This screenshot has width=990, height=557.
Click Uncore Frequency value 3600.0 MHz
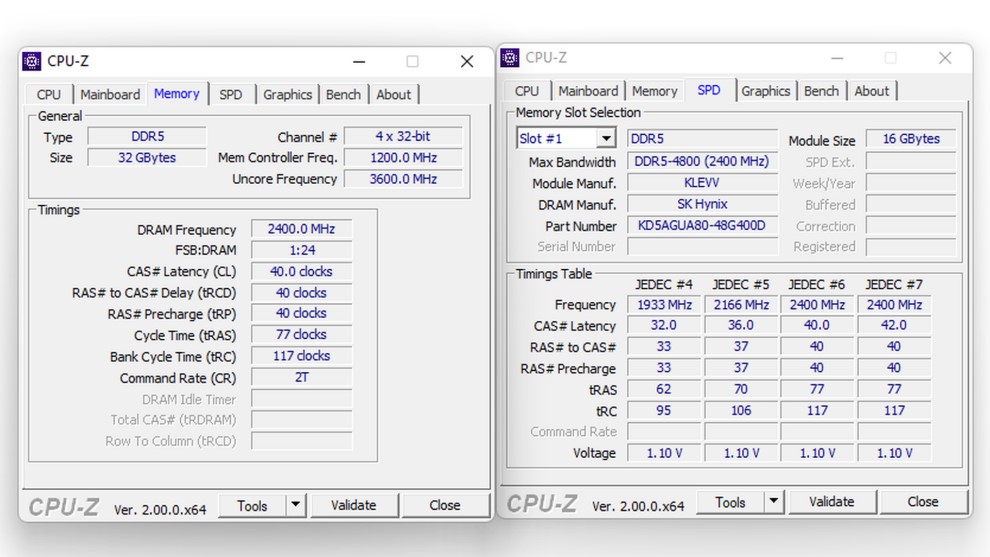click(x=403, y=179)
